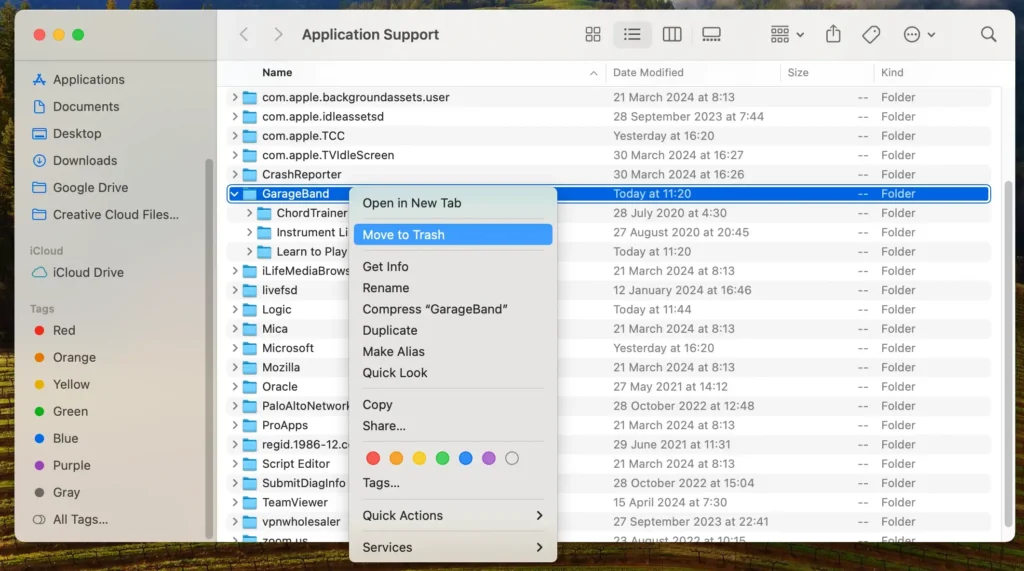Expand the Mozilla folder
The height and width of the screenshot is (571, 1024).
(234, 367)
